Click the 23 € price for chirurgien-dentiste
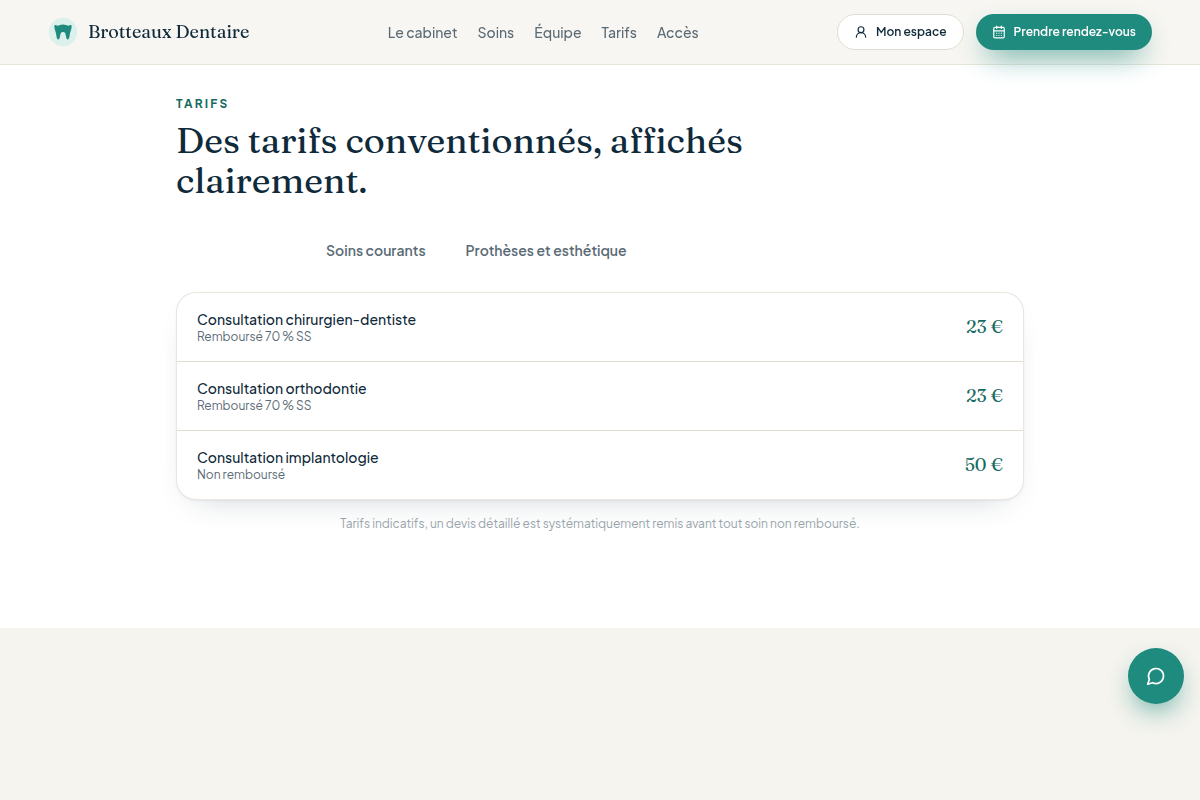The width and height of the screenshot is (1200, 800). click(984, 326)
